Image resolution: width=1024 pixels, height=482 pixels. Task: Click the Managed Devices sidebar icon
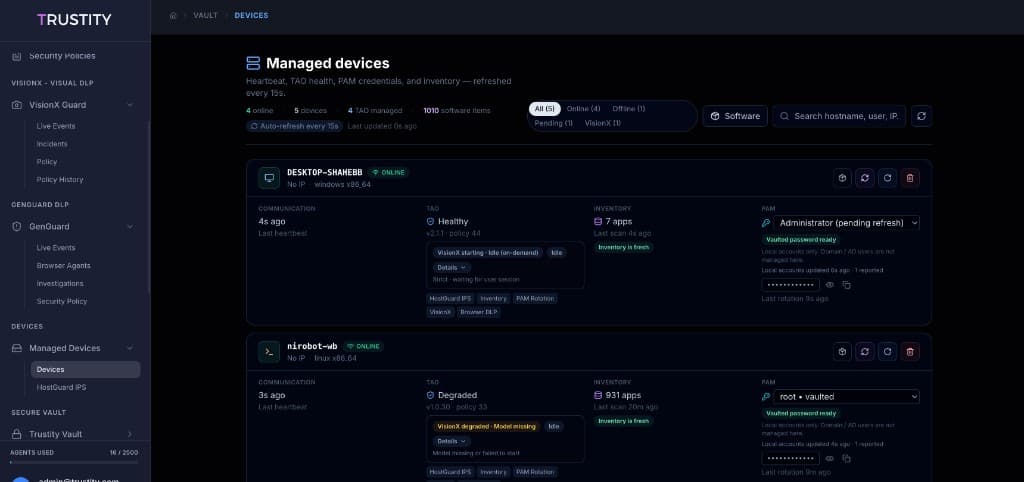[17, 348]
